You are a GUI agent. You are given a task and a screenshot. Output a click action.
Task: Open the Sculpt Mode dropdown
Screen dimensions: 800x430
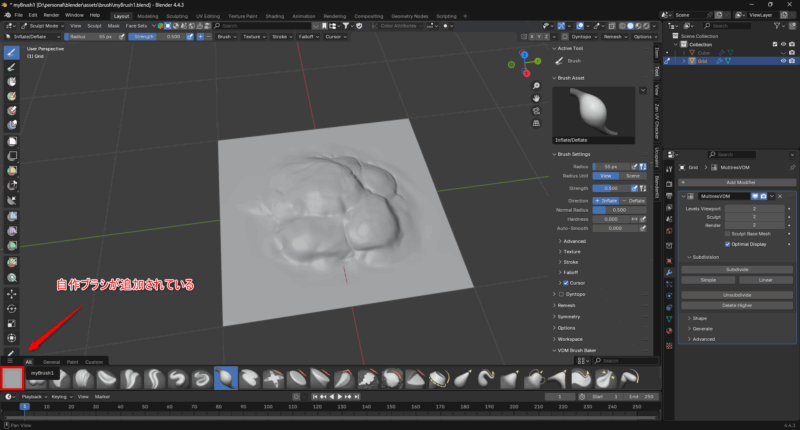pyautogui.click(x=43, y=26)
